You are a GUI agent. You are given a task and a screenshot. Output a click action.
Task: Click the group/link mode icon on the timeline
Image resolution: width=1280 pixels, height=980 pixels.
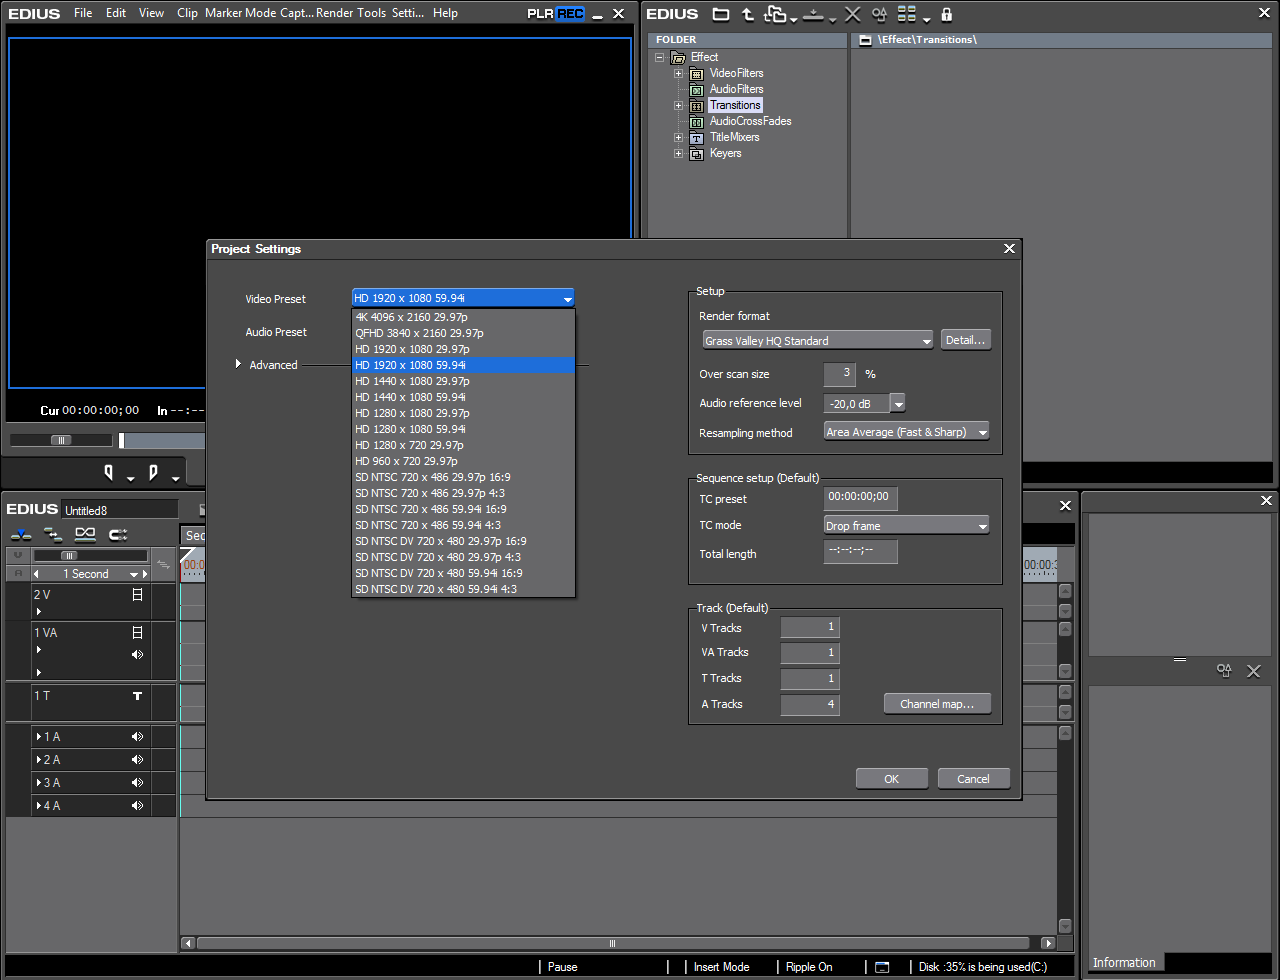[85, 535]
